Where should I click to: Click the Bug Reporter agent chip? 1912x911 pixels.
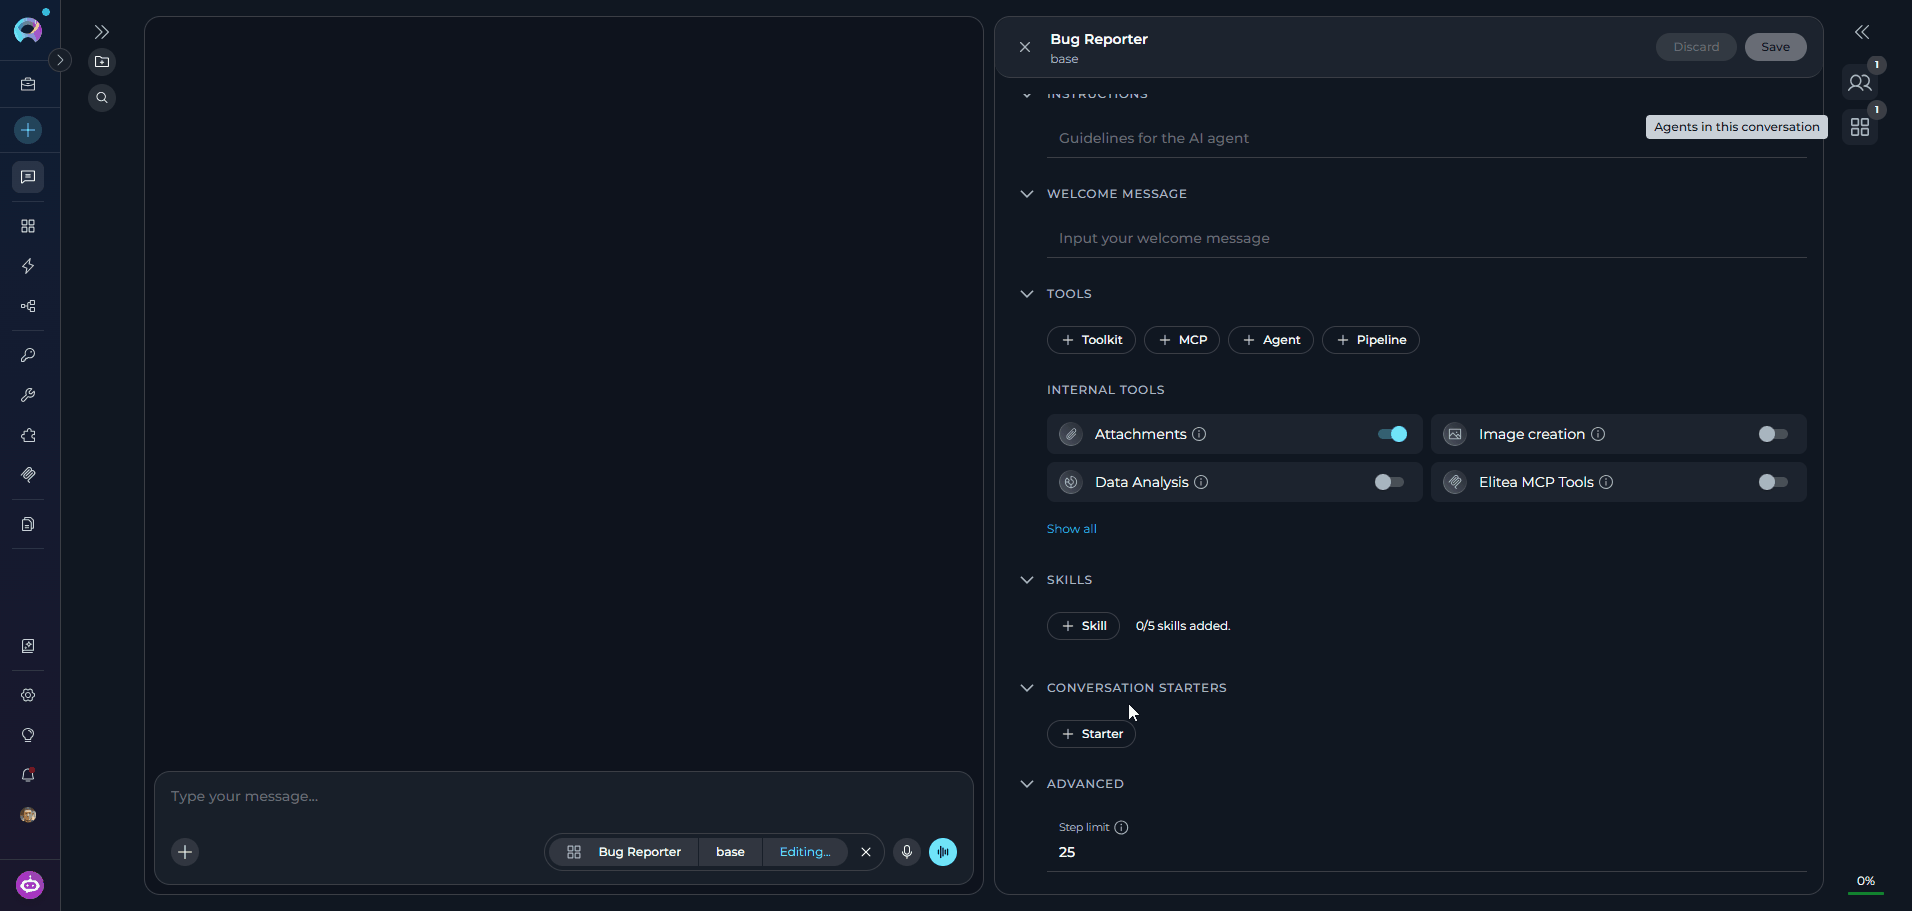(624, 852)
